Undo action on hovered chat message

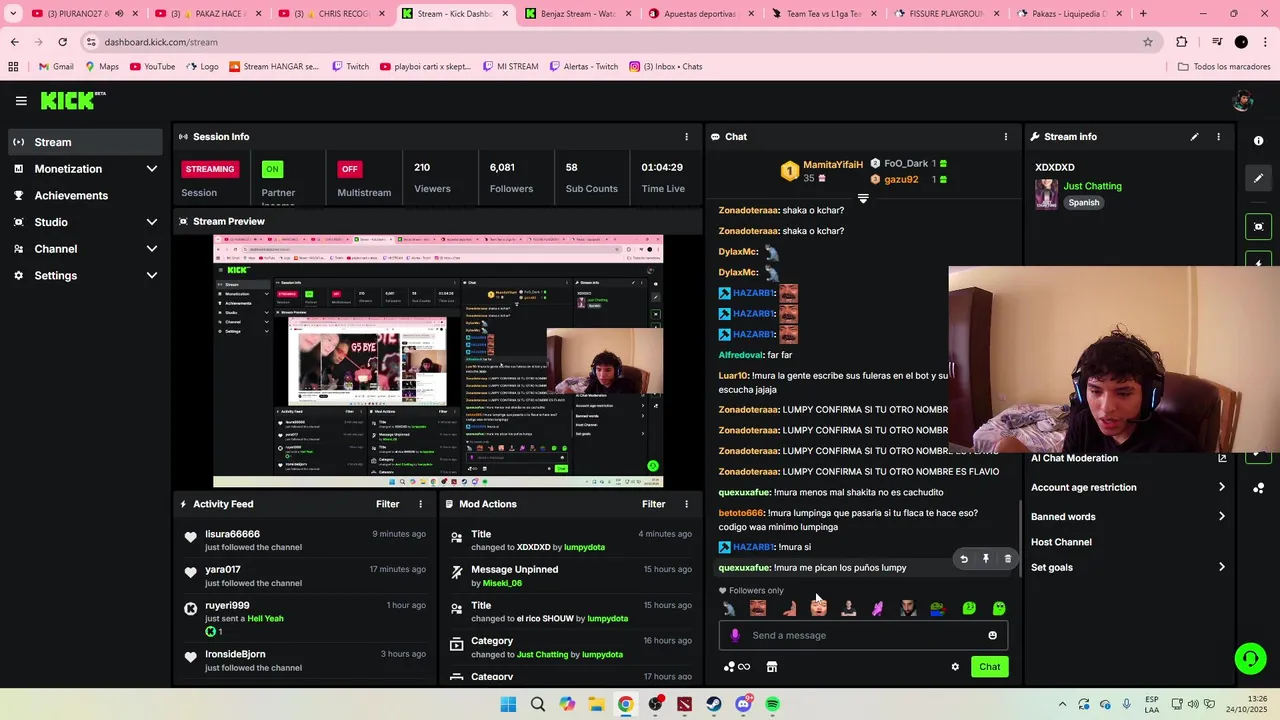pos(964,559)
